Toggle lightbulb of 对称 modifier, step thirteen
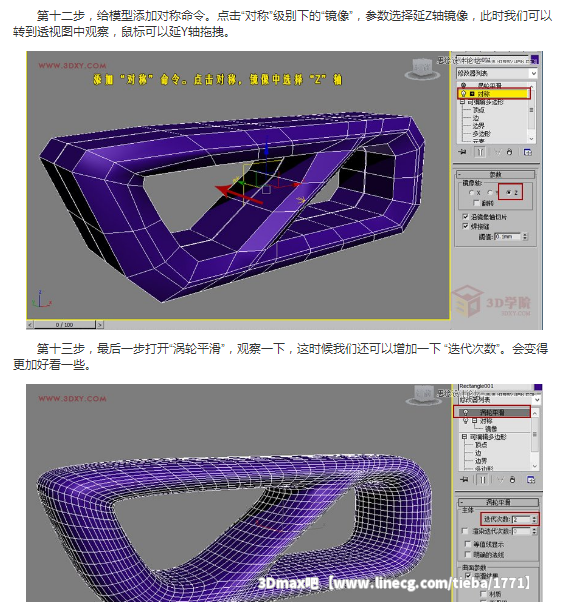The height and width of the screenshot is (602, 570). click(466, 421)
